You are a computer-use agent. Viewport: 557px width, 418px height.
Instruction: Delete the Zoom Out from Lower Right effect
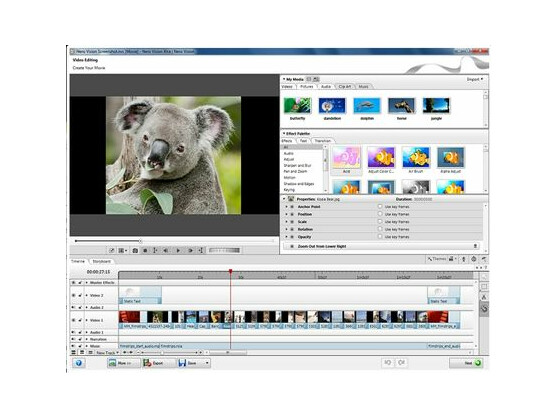point(475,246)
